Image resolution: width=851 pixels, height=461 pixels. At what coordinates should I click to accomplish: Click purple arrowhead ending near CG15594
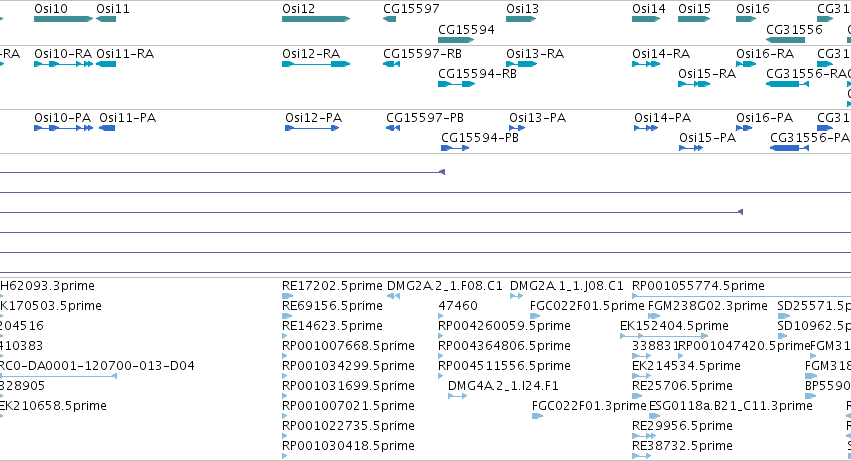[x=442, y=172]
